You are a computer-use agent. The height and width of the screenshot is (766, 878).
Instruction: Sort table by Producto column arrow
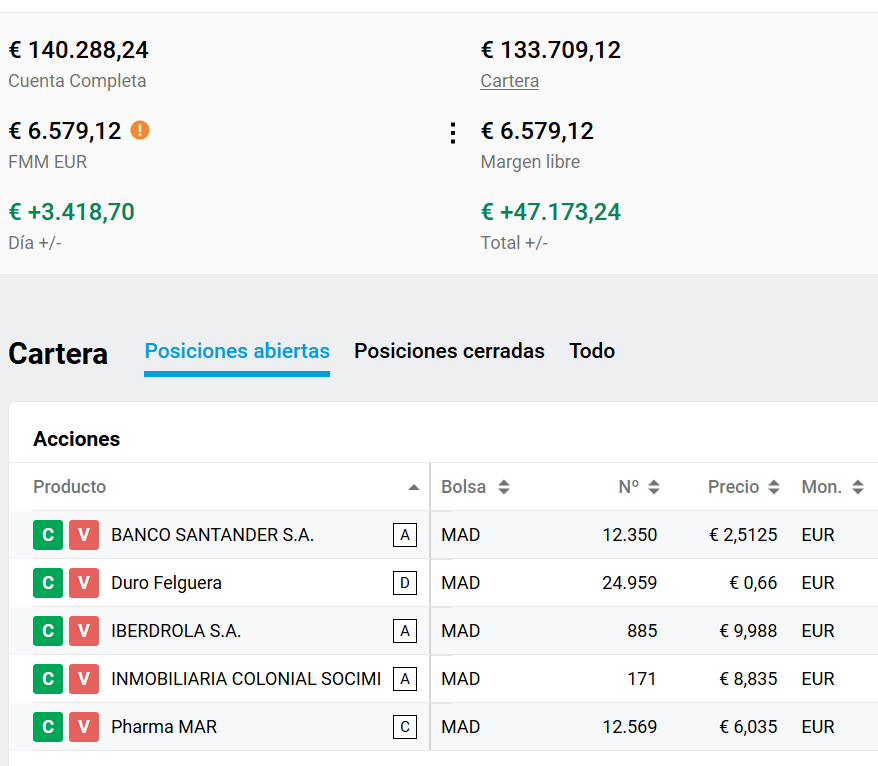click(414, 487)
